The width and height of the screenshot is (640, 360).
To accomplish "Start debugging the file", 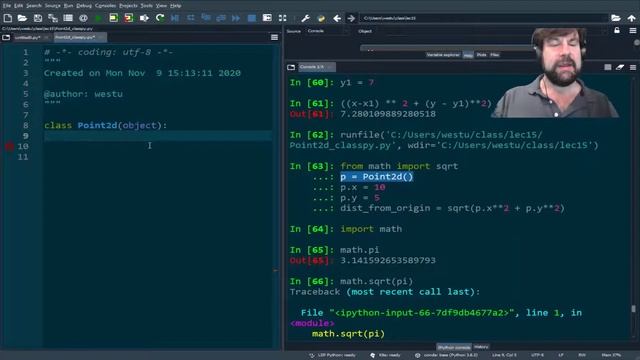I will [x=175, y=18].
